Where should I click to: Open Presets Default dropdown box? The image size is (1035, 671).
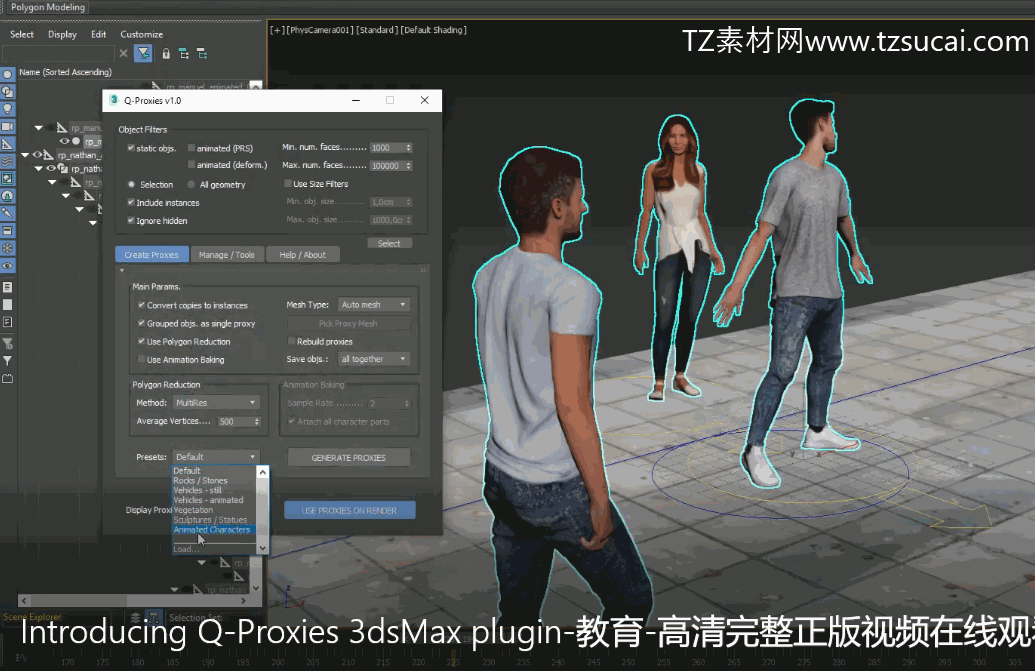pyautogui.click(x=216, y=457)
